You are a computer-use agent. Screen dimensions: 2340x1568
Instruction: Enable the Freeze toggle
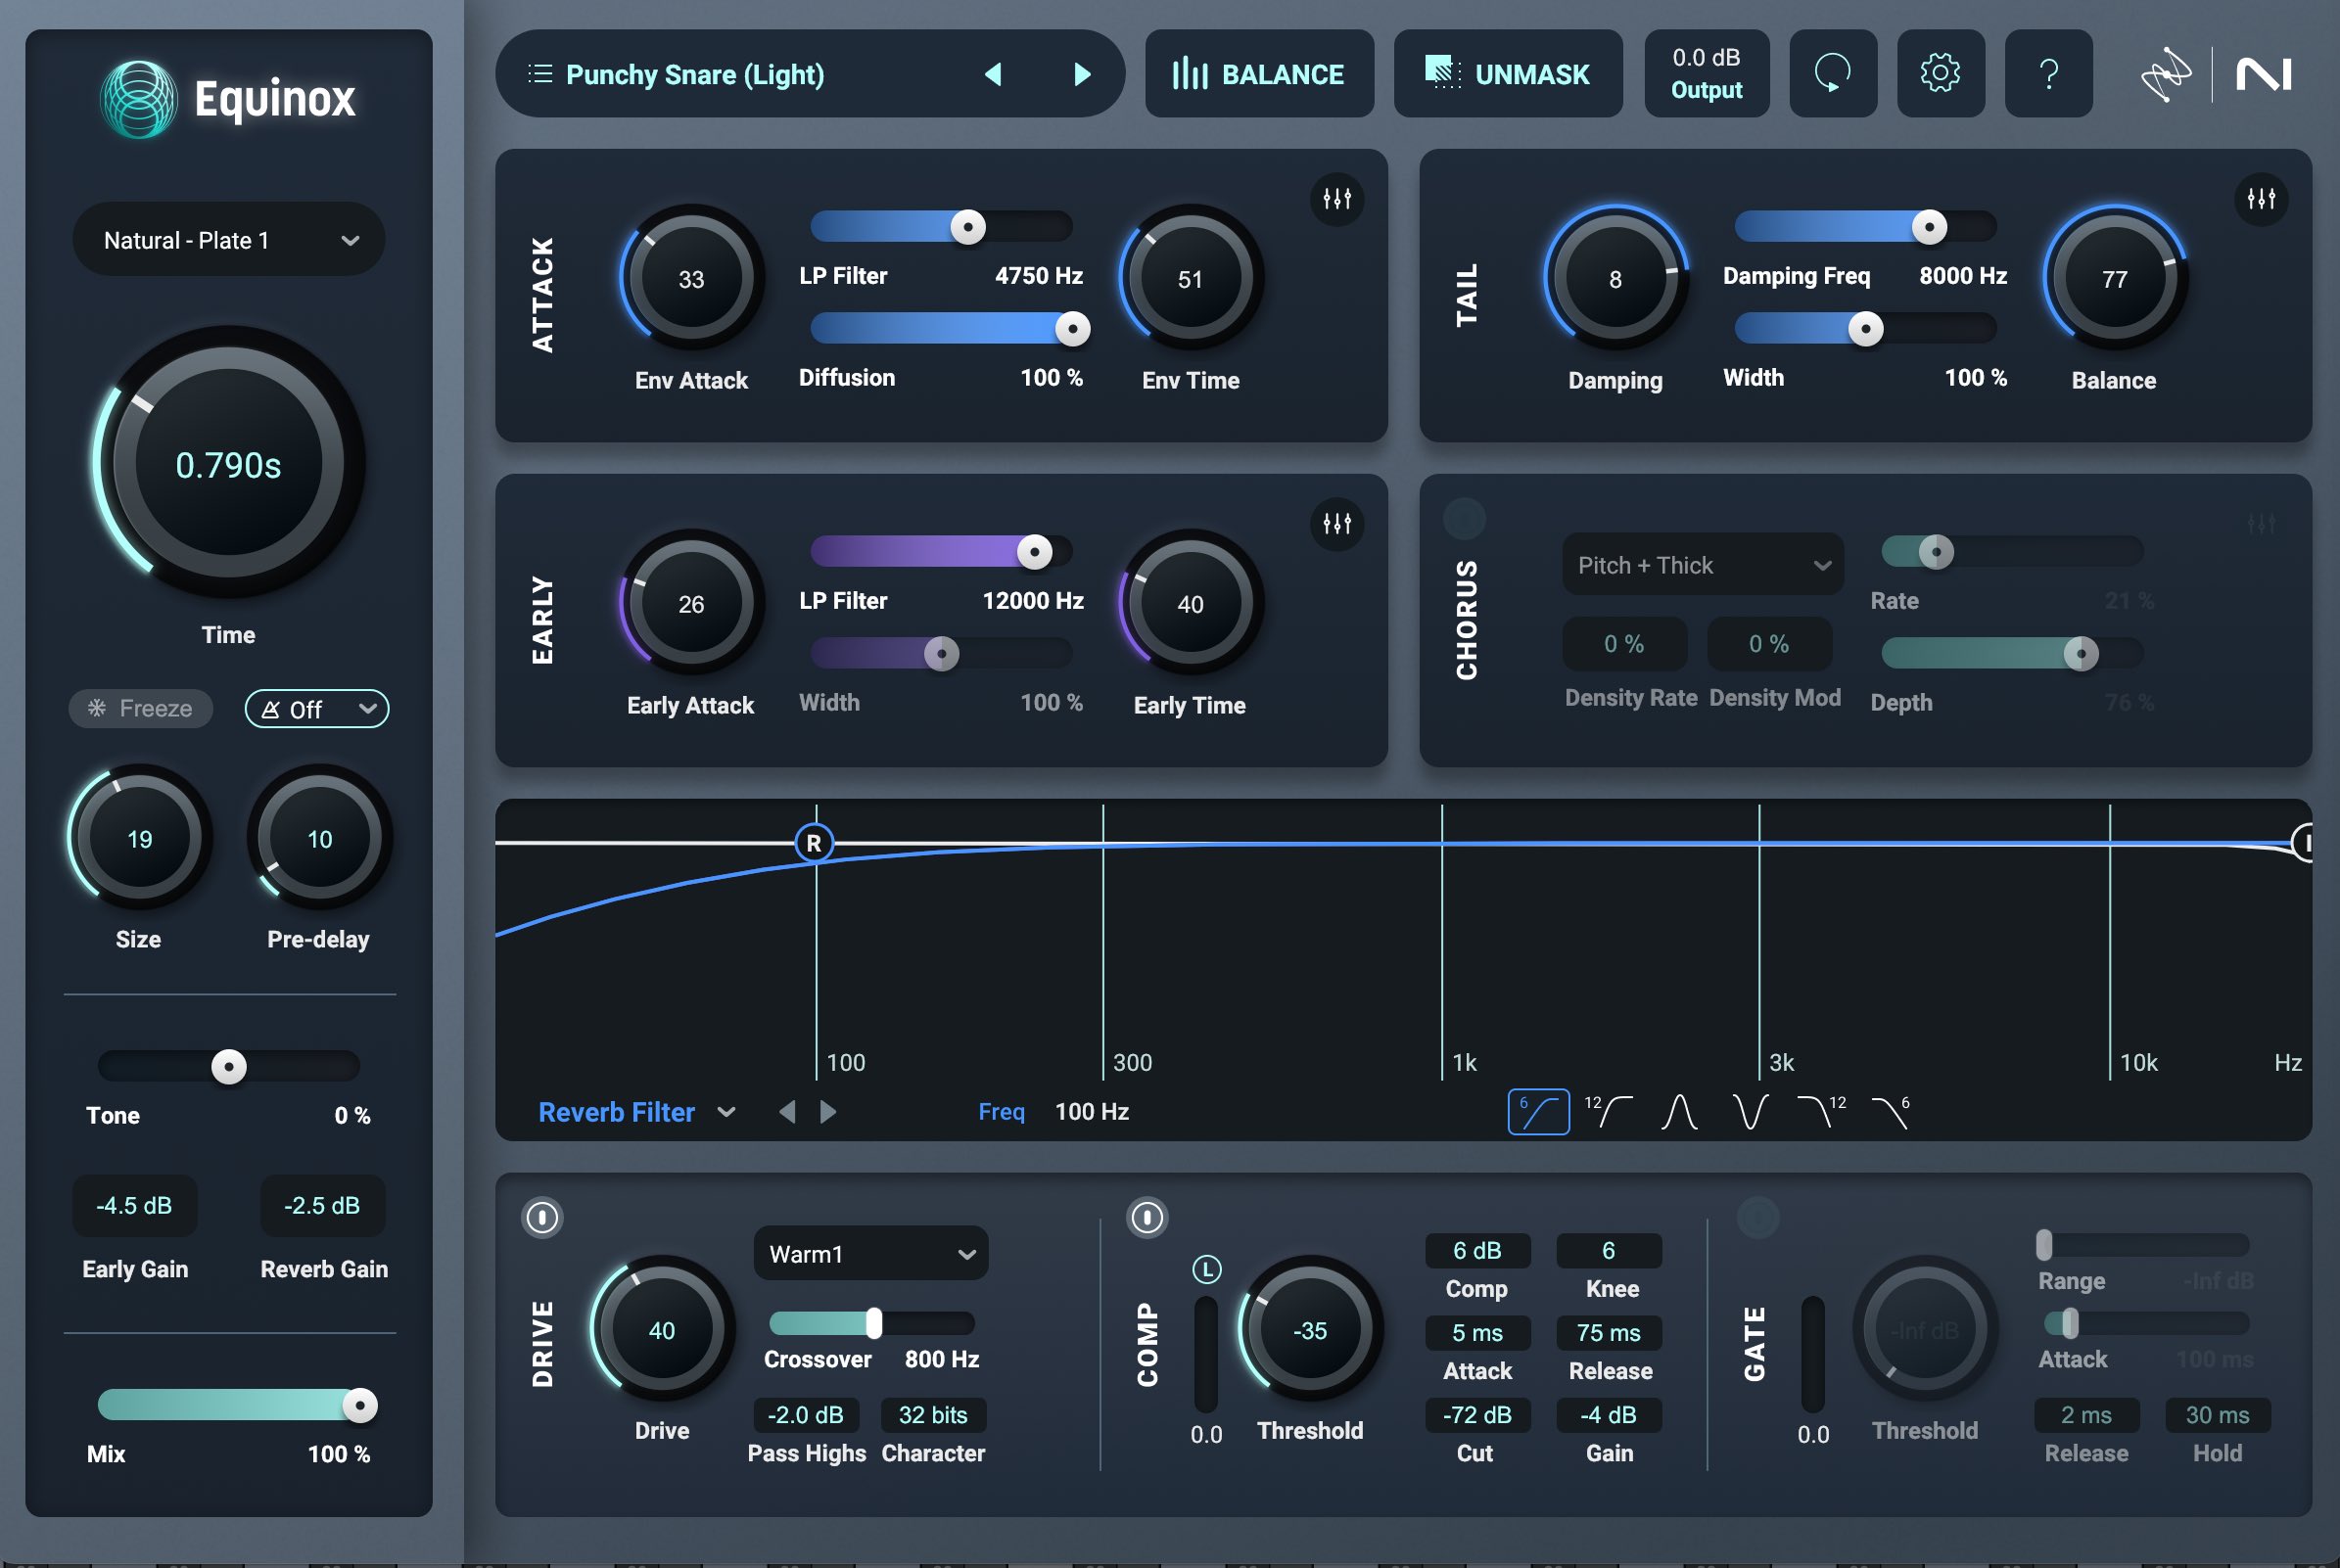pyautogui.click(x=140, y=708)
